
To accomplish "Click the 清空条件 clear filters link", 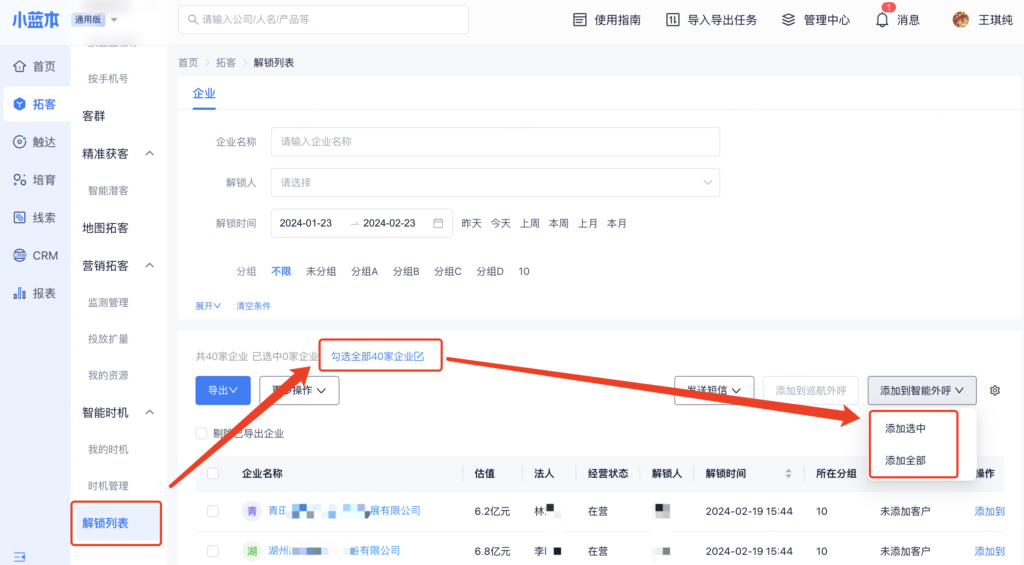I will [253, 306].
